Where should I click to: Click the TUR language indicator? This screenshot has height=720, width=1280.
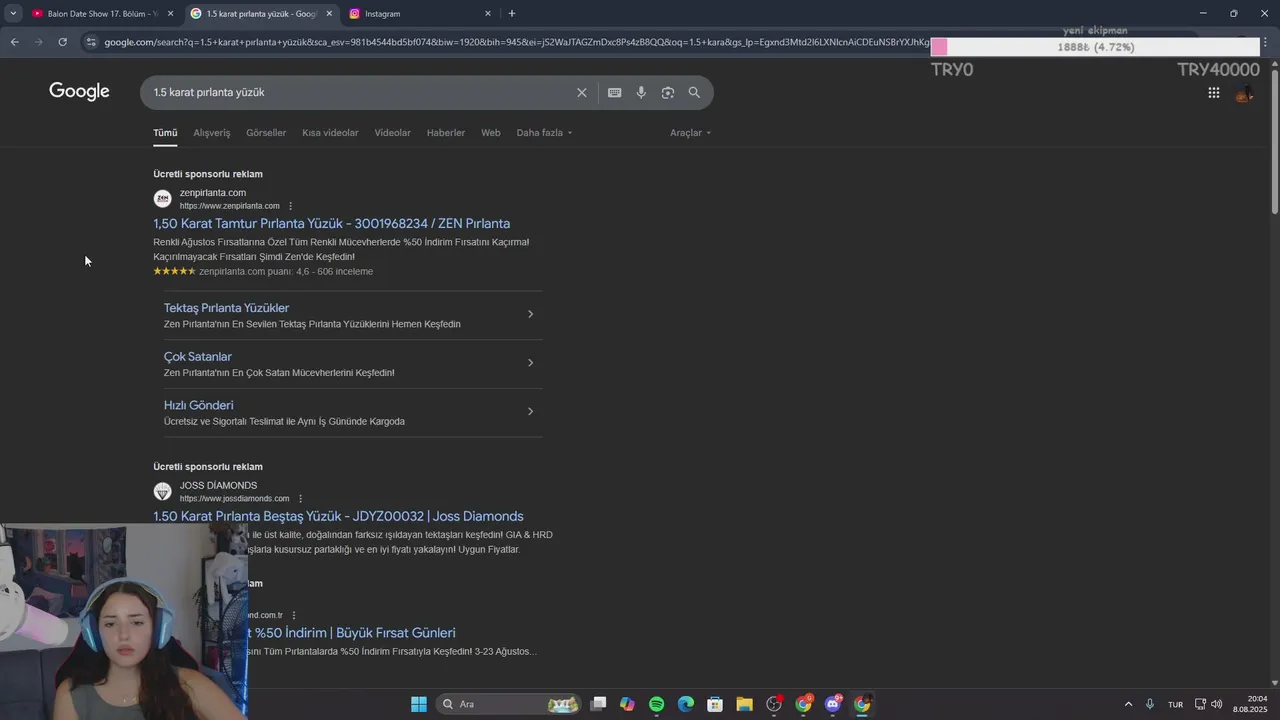pyautogui.click(x=1175, y=704)
